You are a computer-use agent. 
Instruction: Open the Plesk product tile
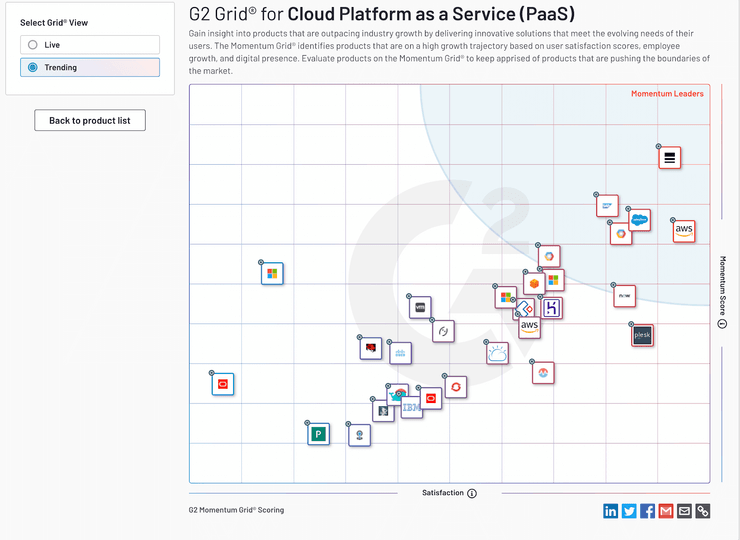pyautogui.click(x=642, y=335)
